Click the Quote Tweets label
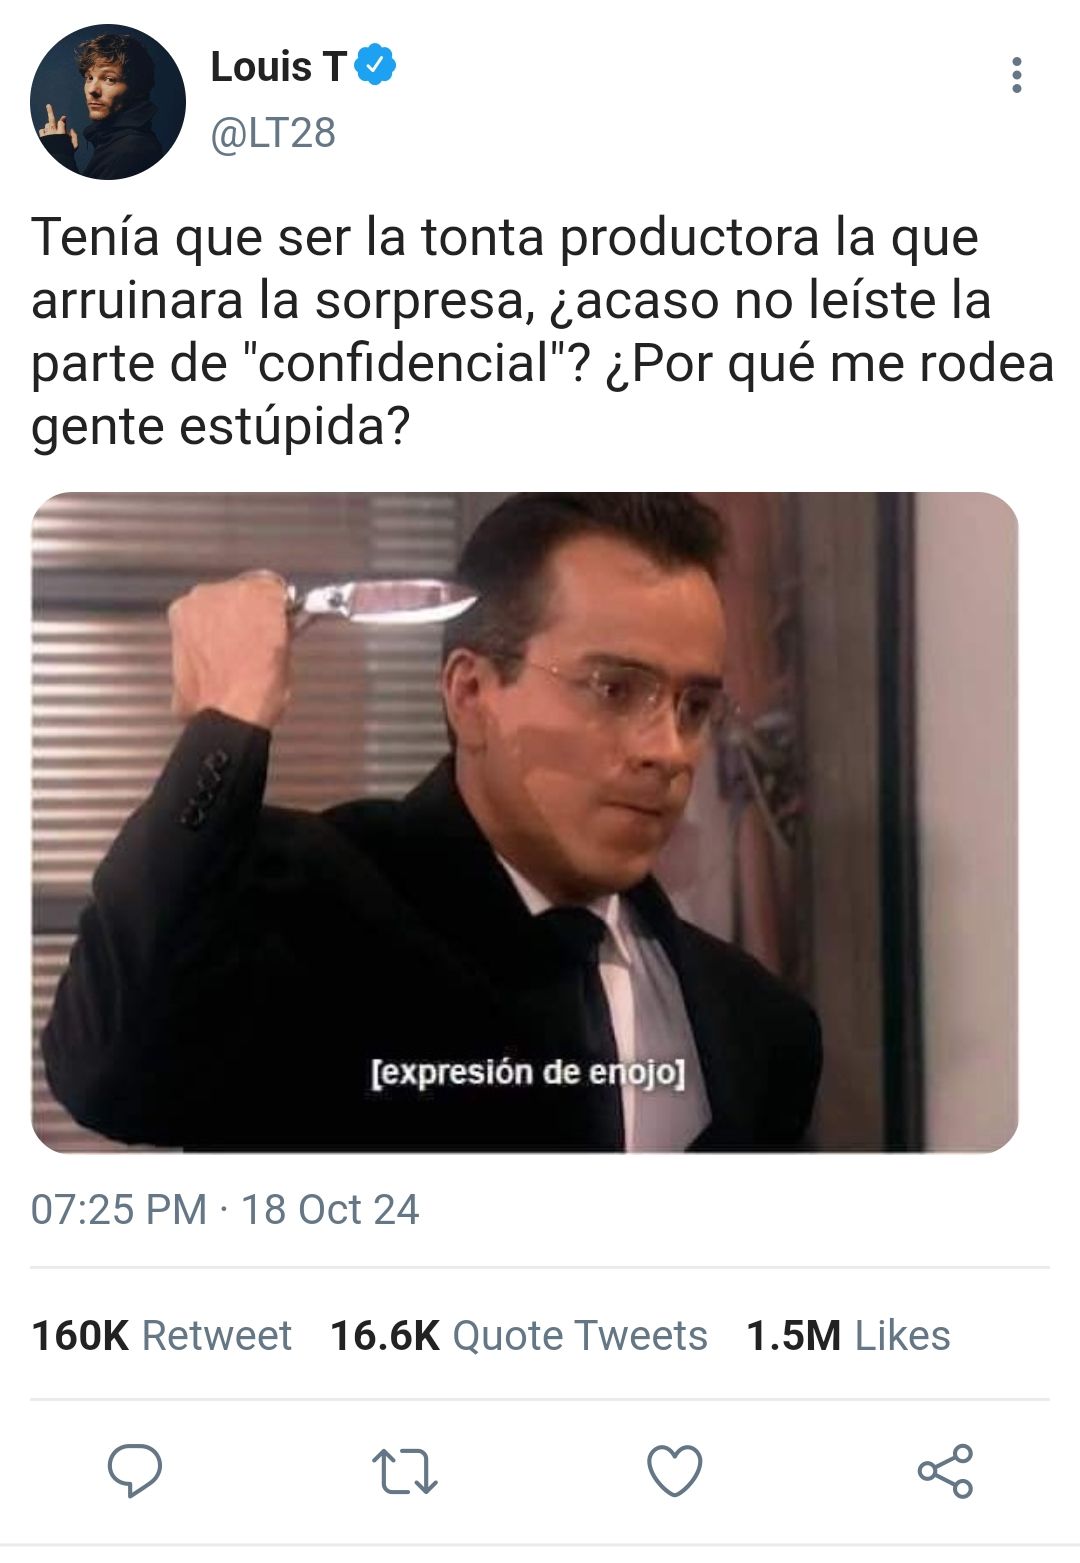Screen dimensions: 1080x1563 pyautogui.click(x=580, y=1335)
